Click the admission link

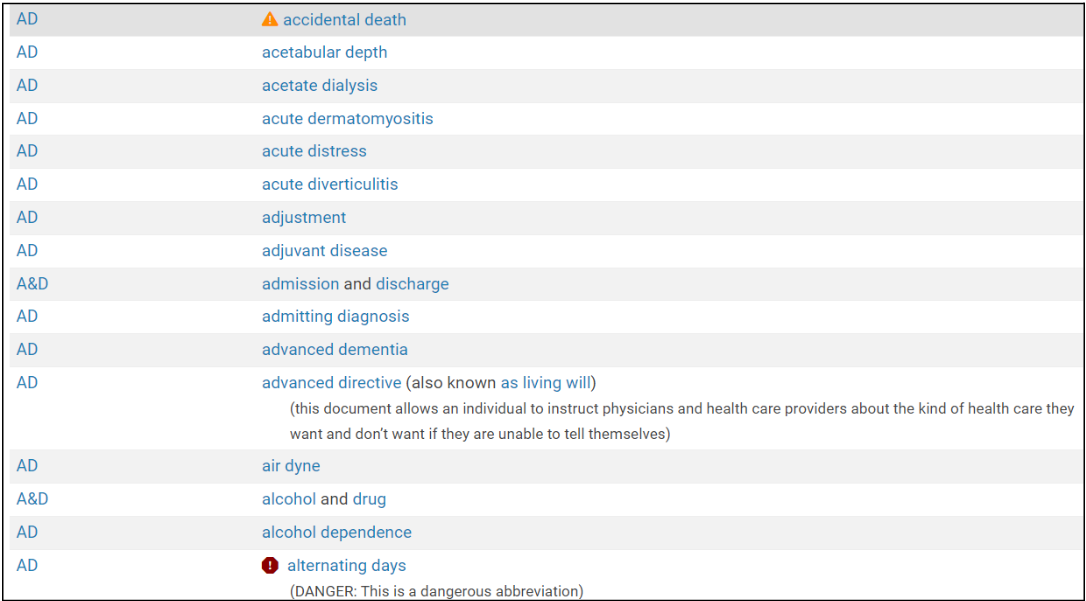pyautogui.click(x=300, y=284)
